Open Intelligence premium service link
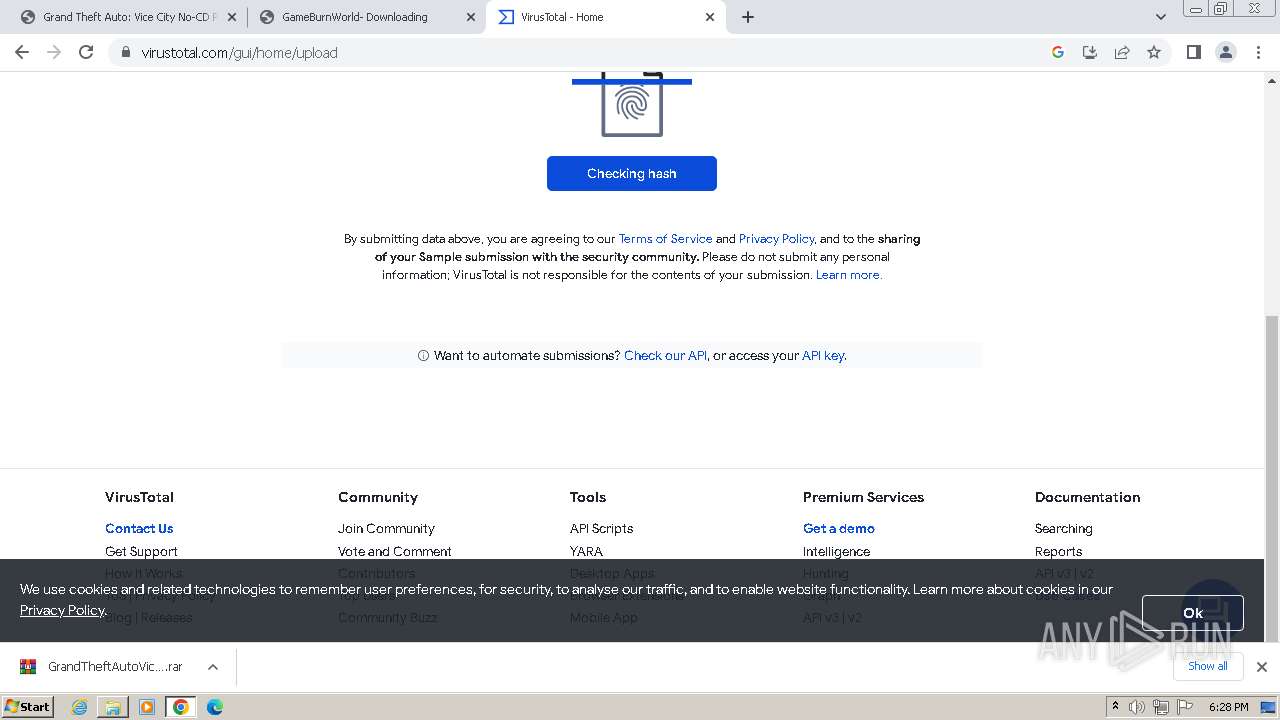Image resolution: width=1280 pixels, height=720 pixels. [x=836, y=551]
